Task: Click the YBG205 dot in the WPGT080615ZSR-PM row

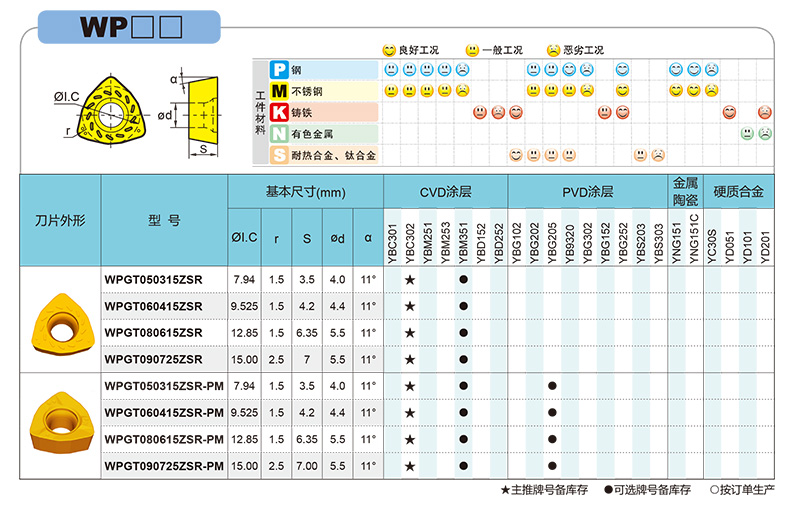Action: coord(552,439)
